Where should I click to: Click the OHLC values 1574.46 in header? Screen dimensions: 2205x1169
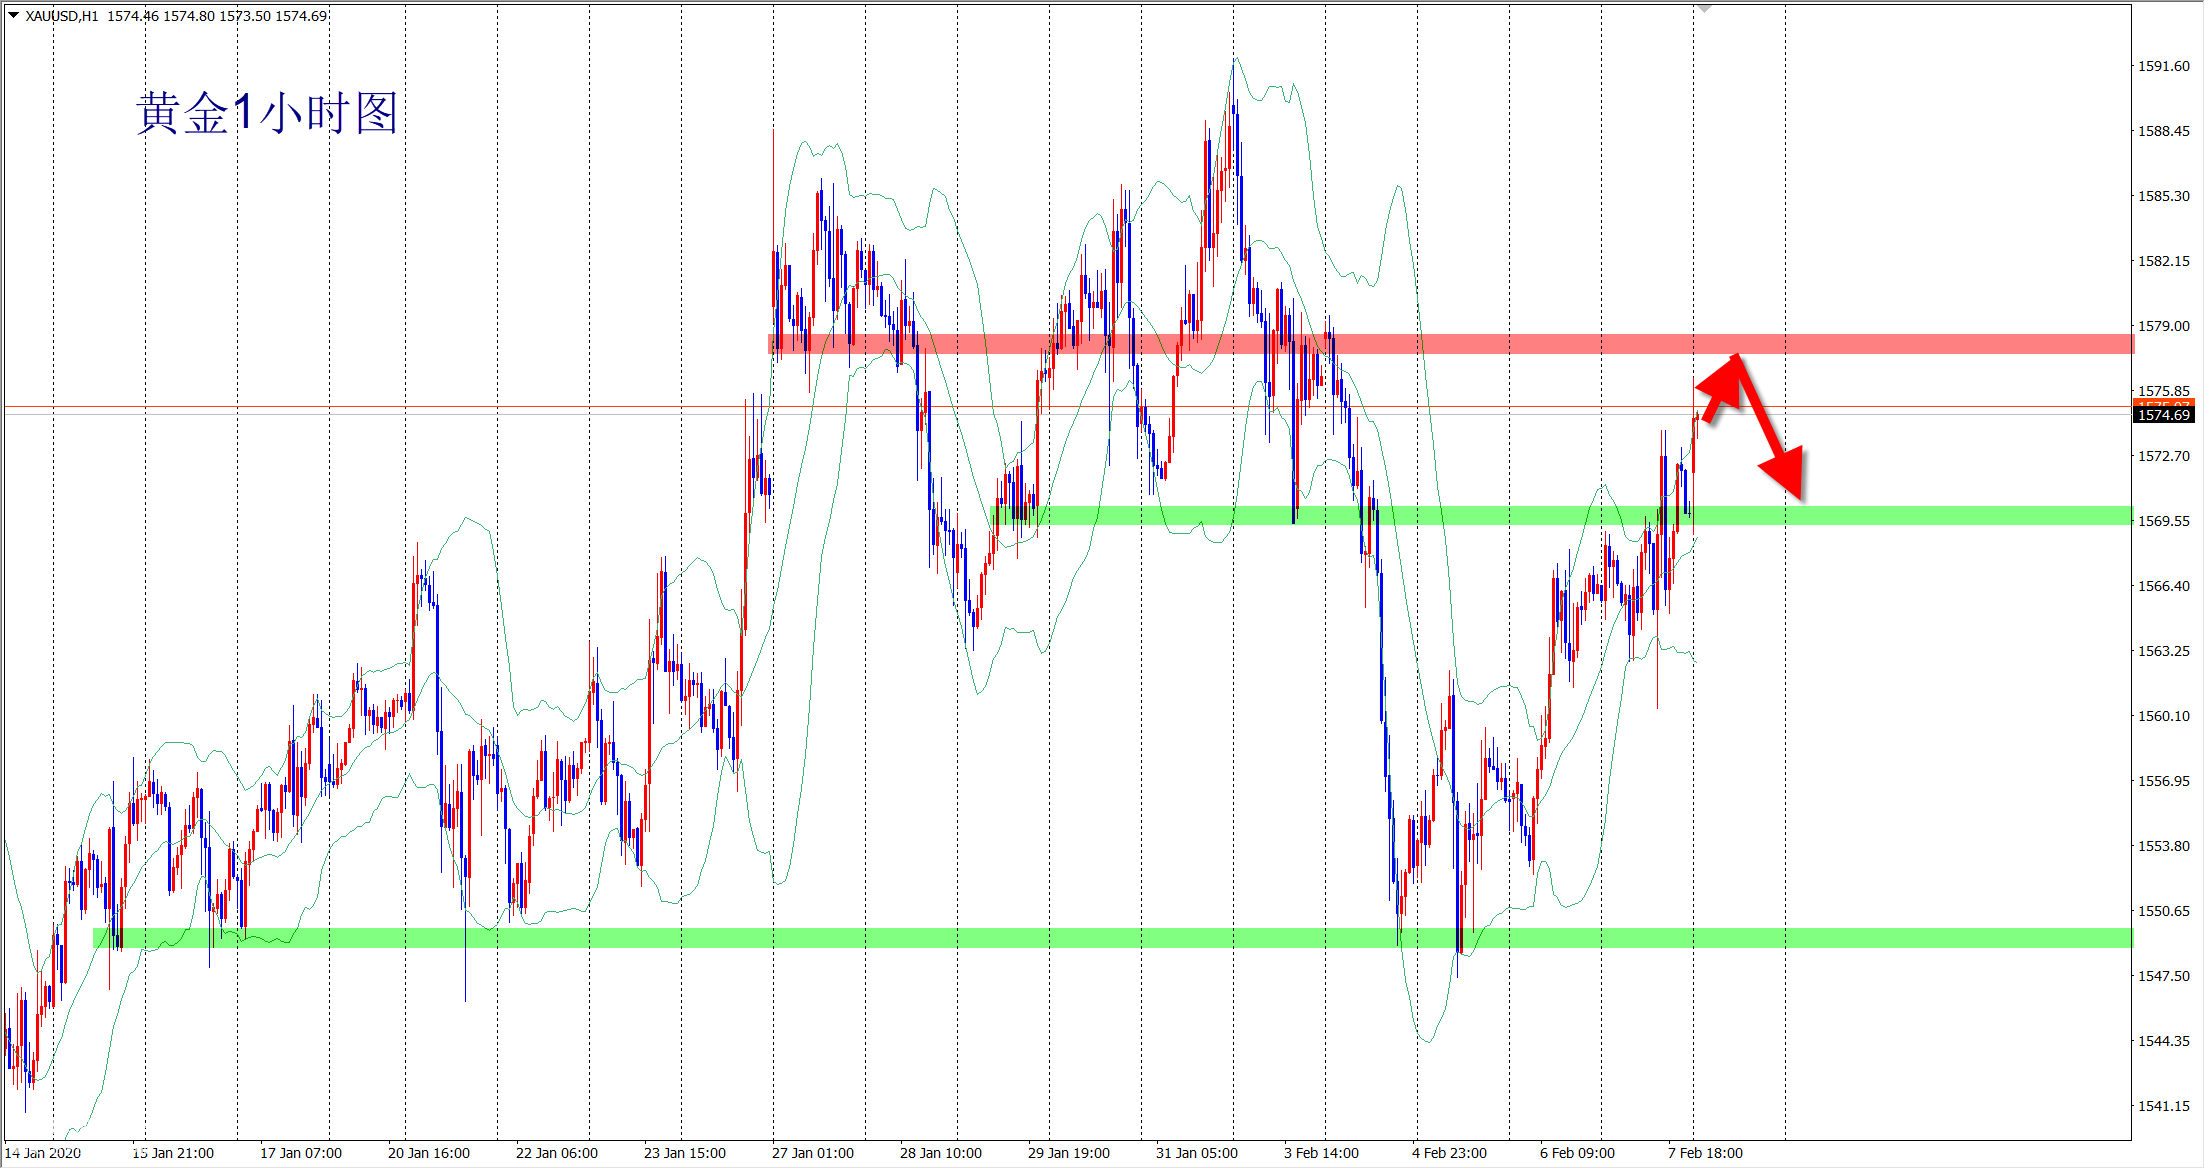tap(131, 16)
